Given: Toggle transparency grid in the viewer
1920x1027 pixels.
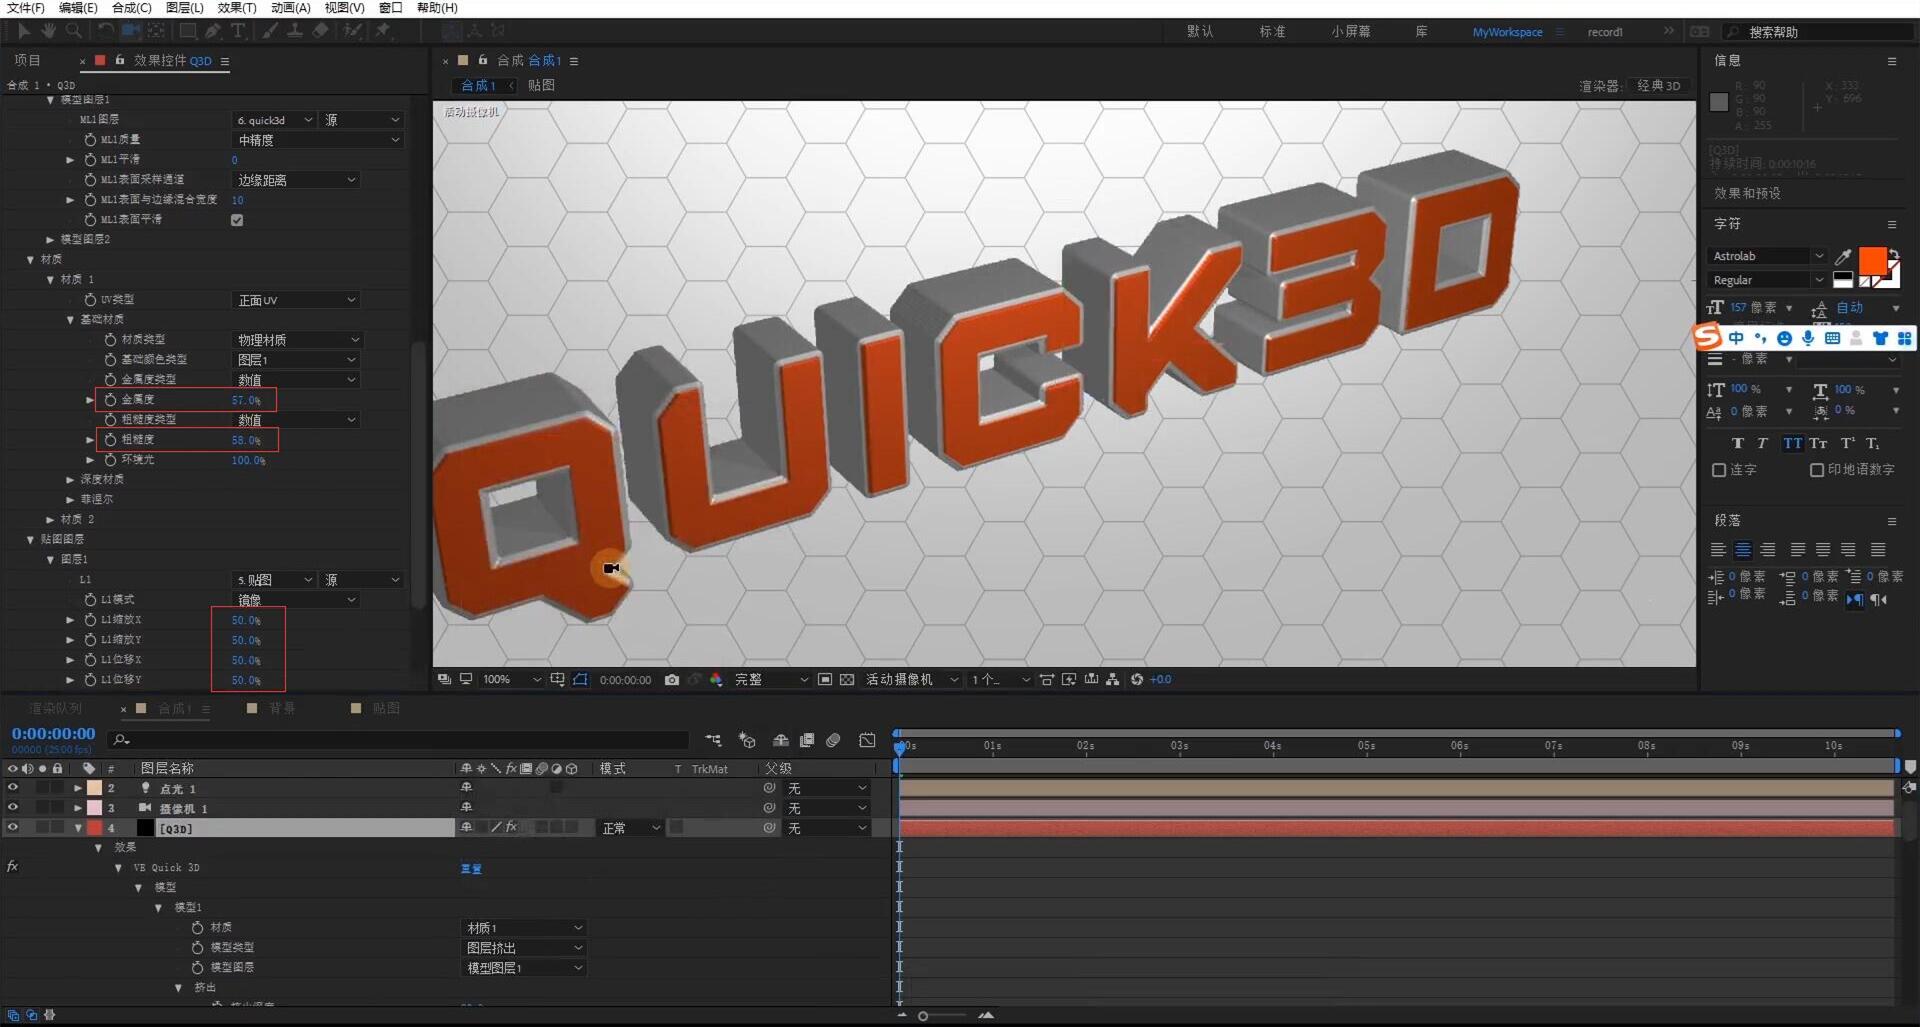Looking at the screenshot, I should (847, 679).
